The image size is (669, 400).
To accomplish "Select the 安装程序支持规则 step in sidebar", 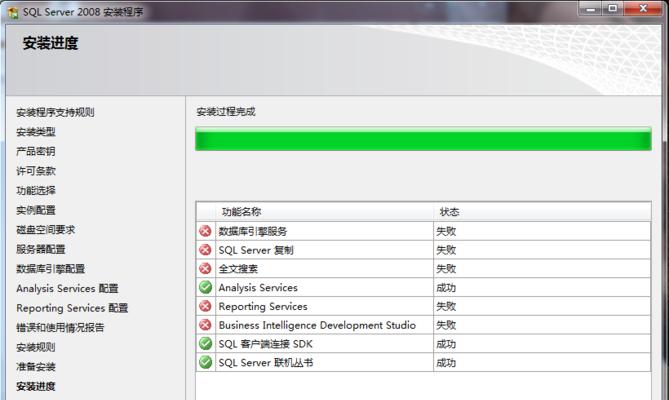I will (55, 113).
